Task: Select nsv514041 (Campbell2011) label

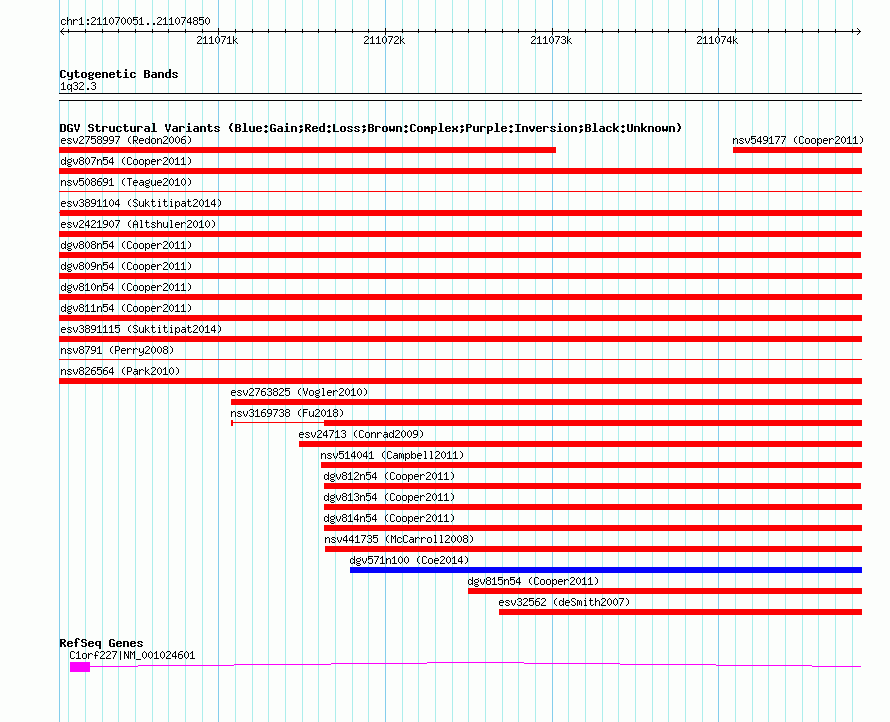Action: [392, 455]
